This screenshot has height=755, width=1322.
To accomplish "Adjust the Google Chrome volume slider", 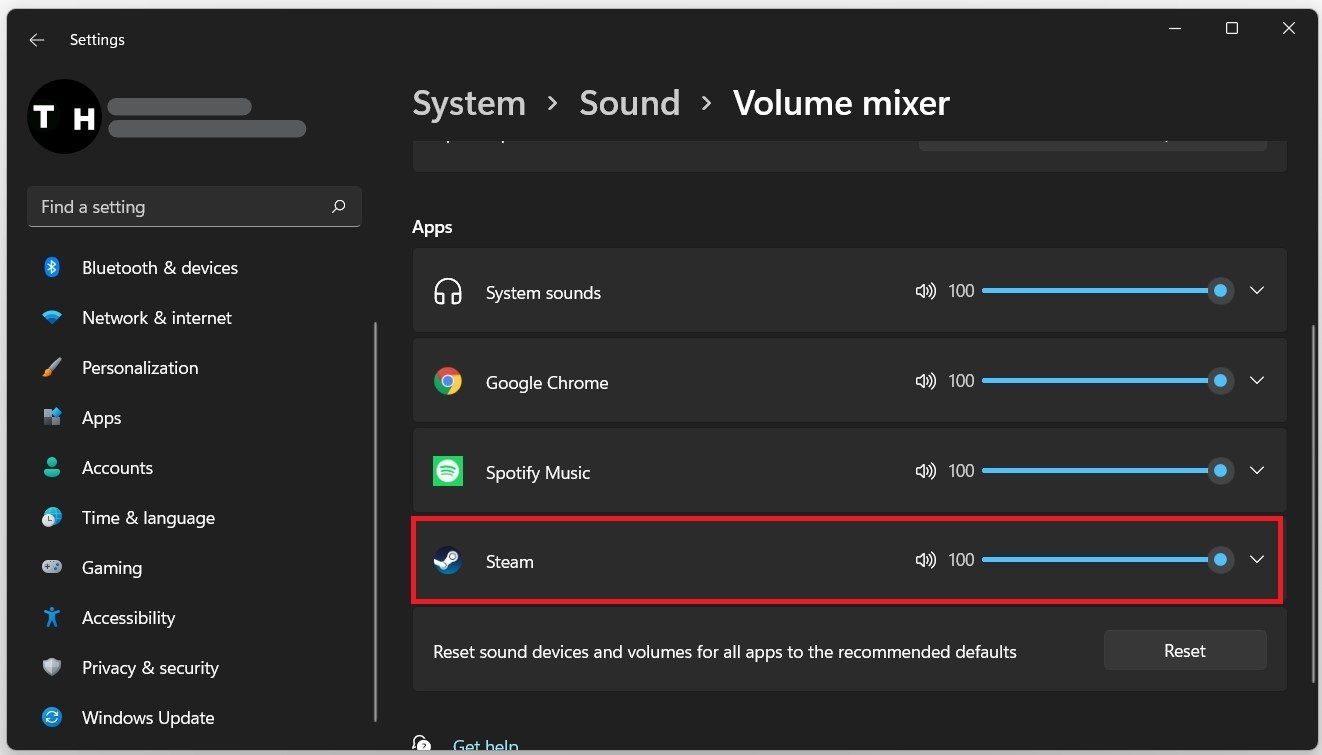I will coord(1100,381).
